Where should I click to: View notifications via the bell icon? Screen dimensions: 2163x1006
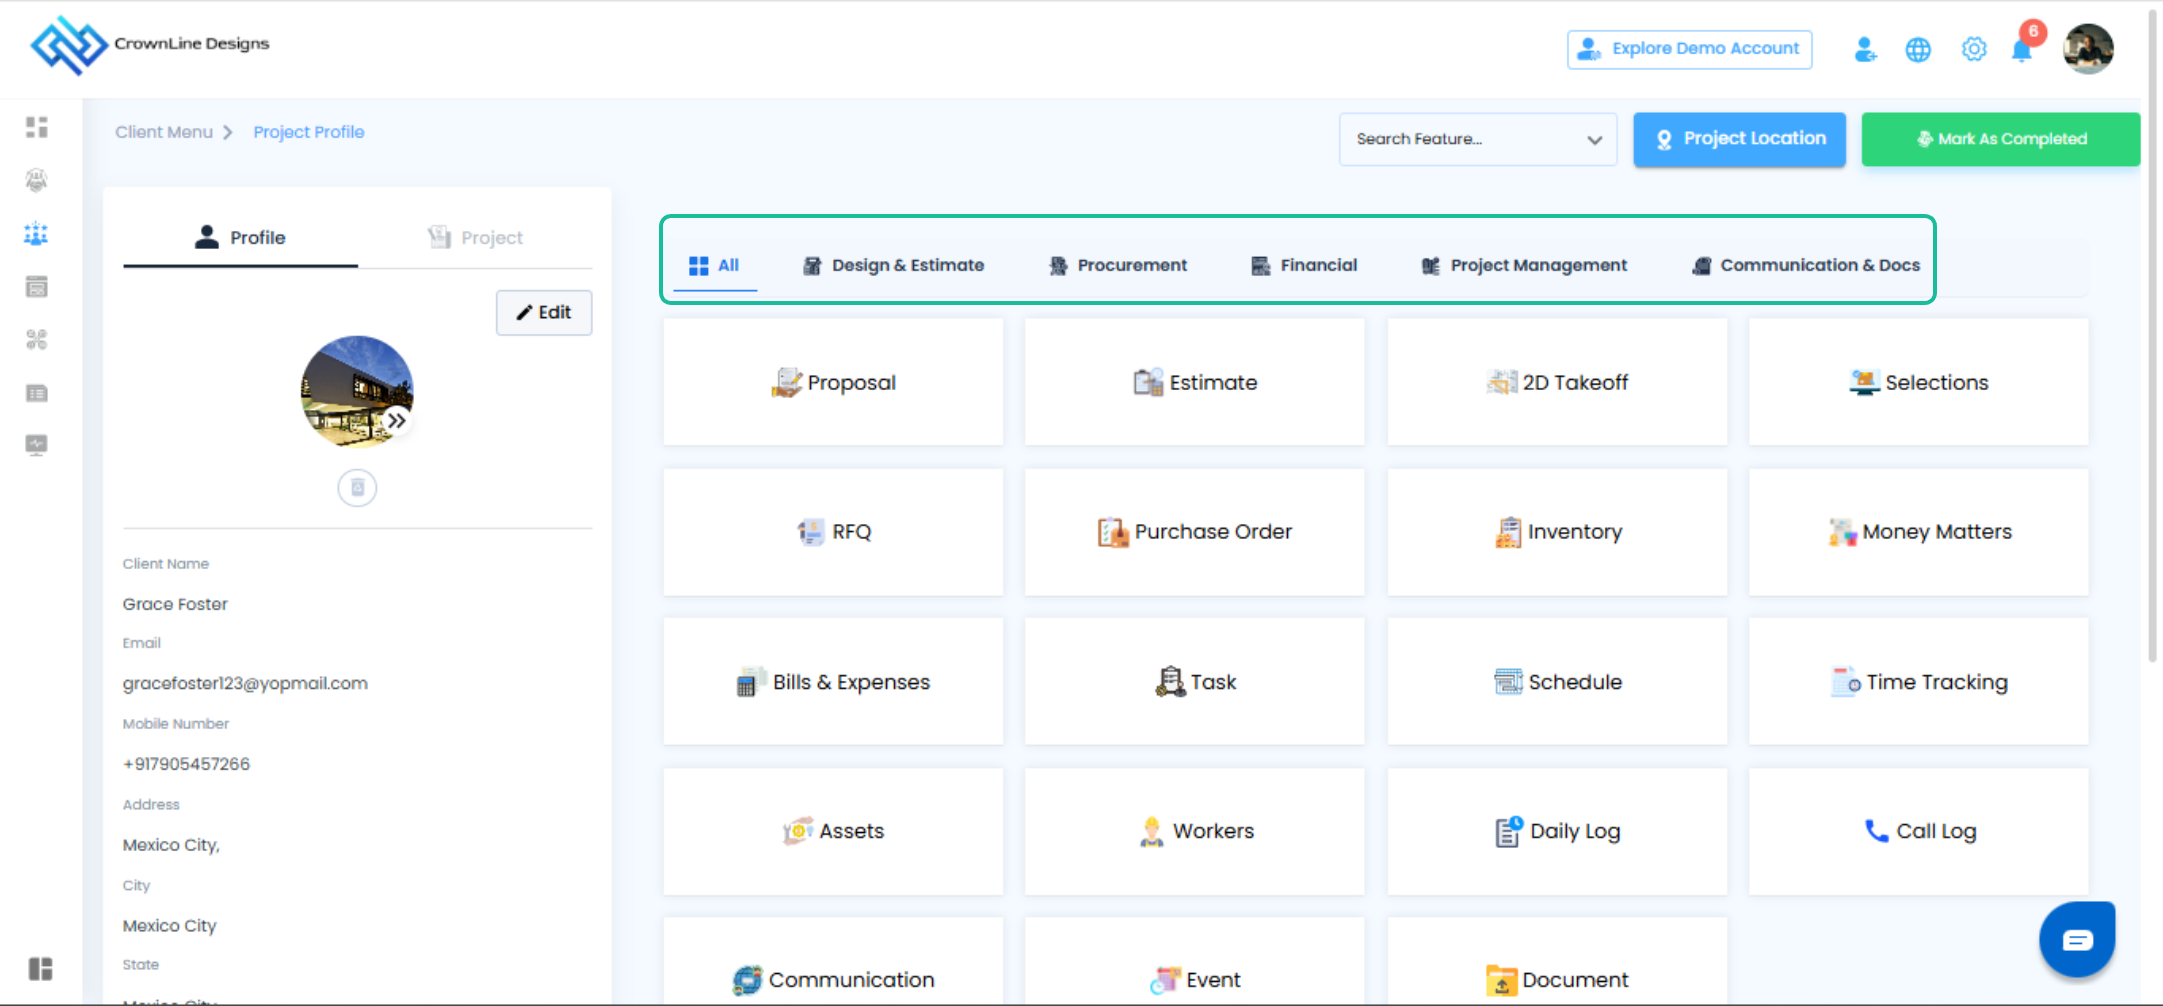click(2023, 49)
